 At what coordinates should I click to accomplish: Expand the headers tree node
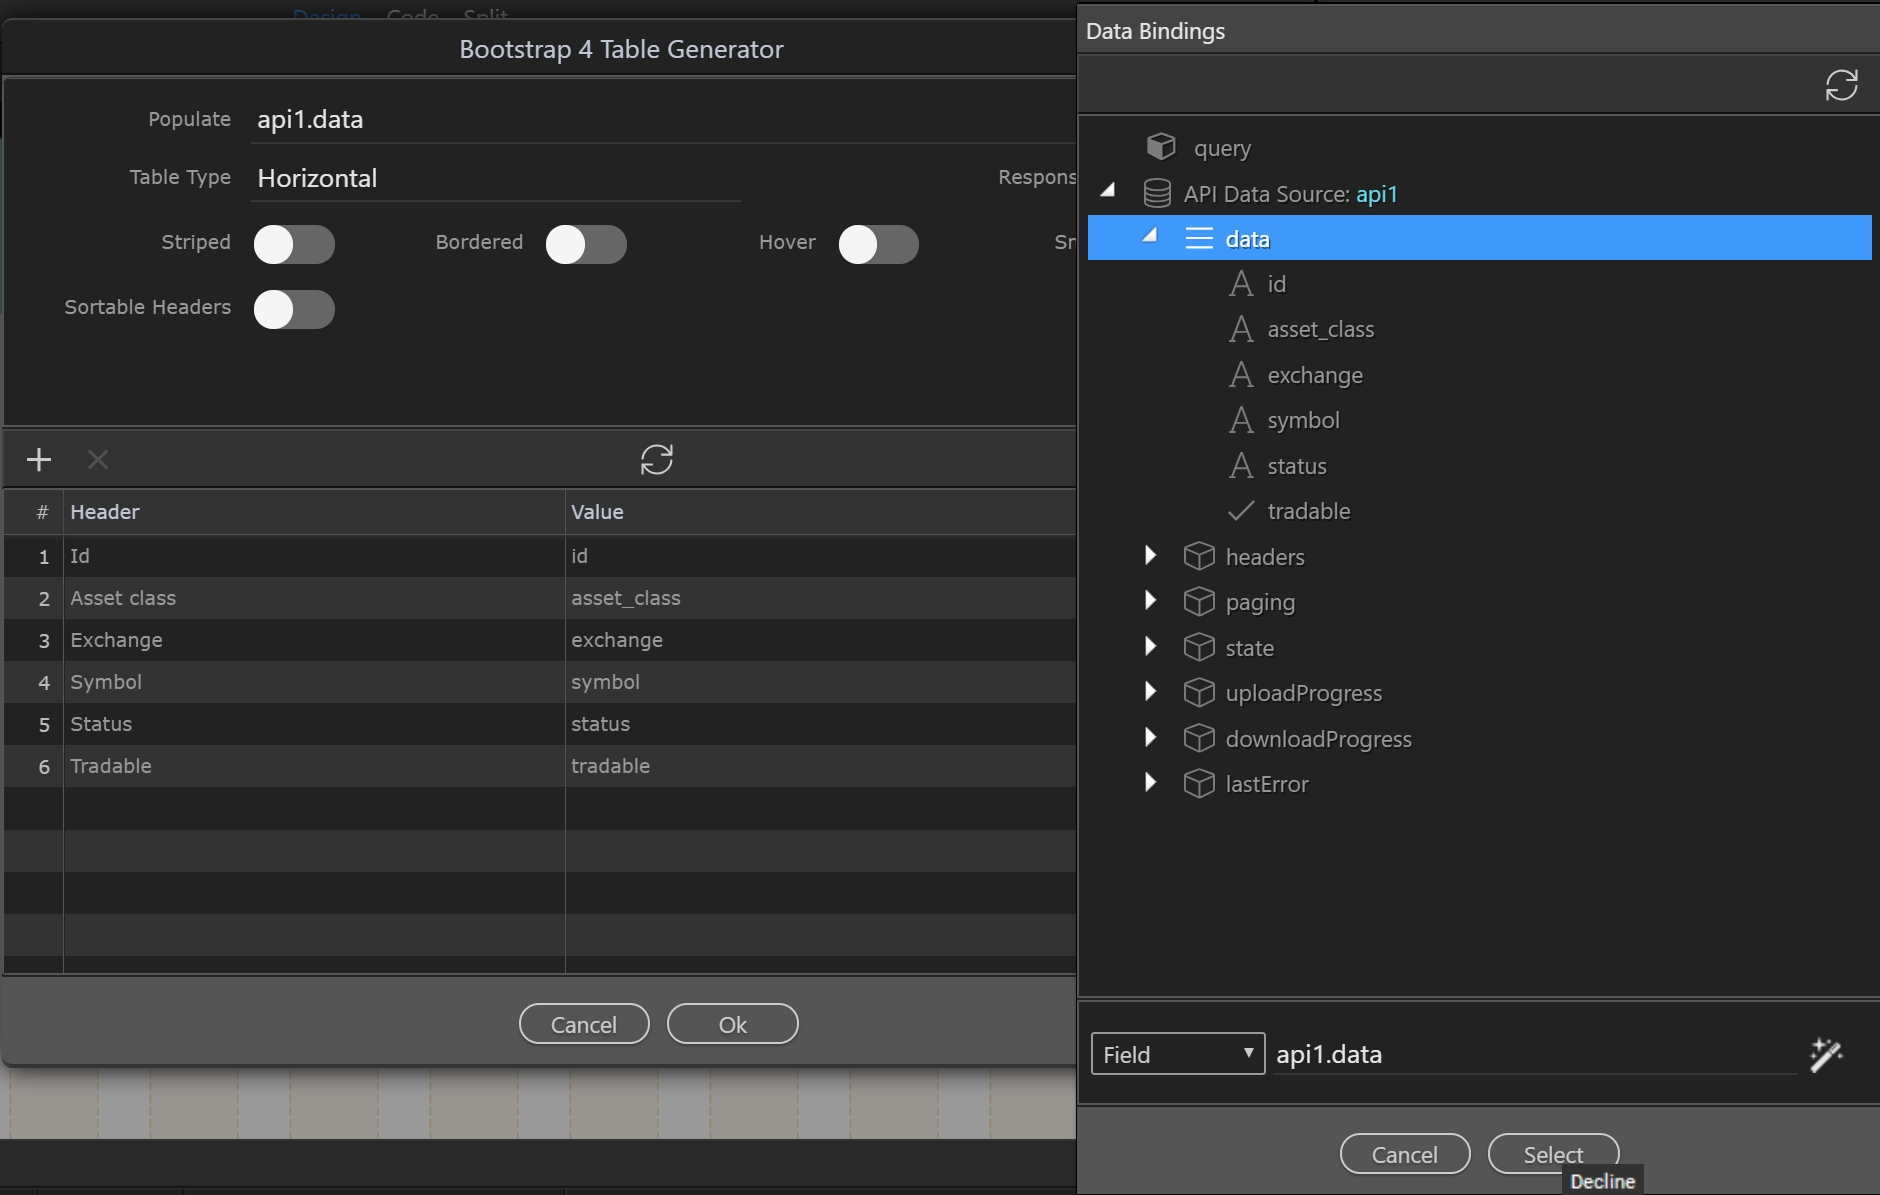pyautogui.click(x=1150, y=555)
